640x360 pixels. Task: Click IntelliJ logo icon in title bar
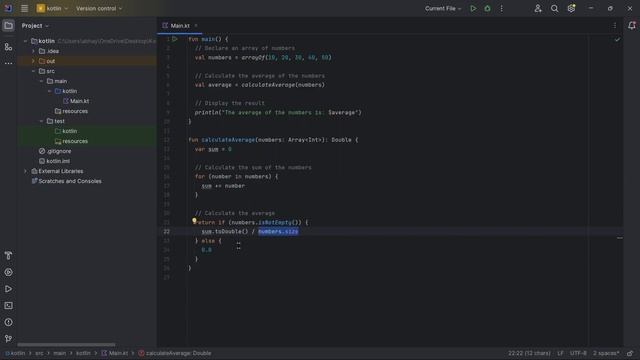8,8
